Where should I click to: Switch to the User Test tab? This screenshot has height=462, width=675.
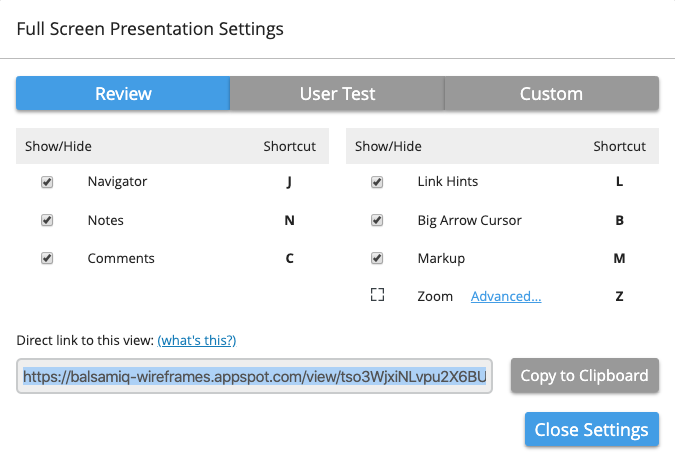(337, 94)
